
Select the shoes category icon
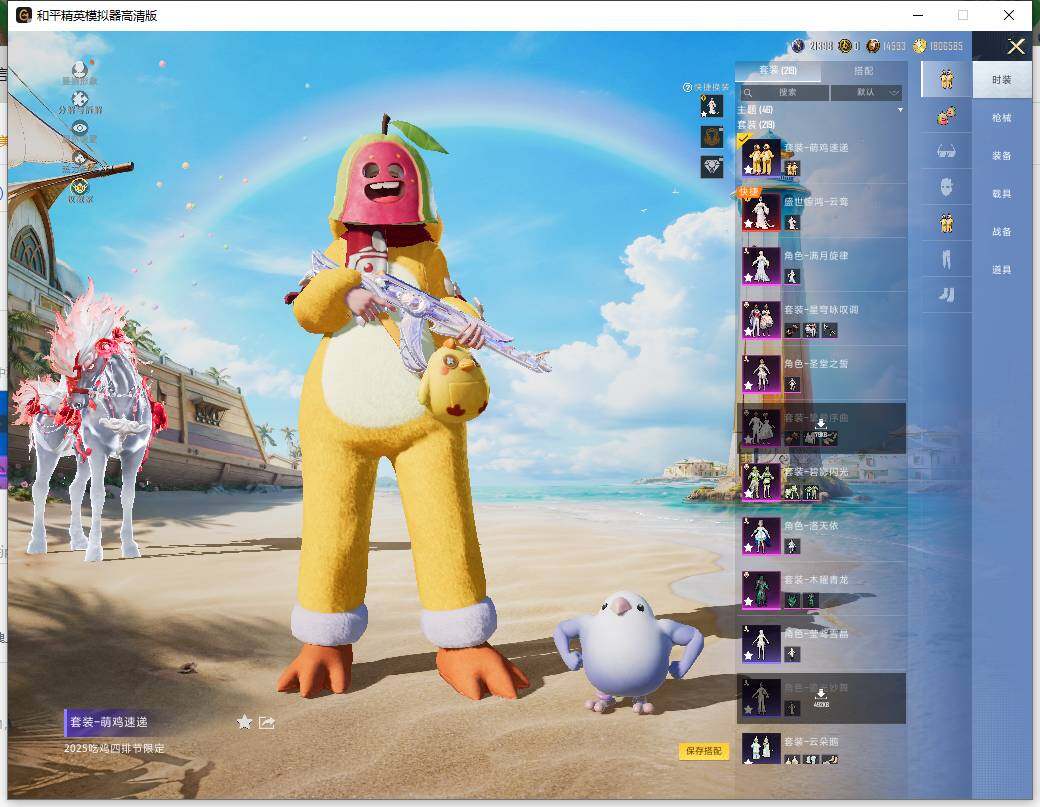946,294
